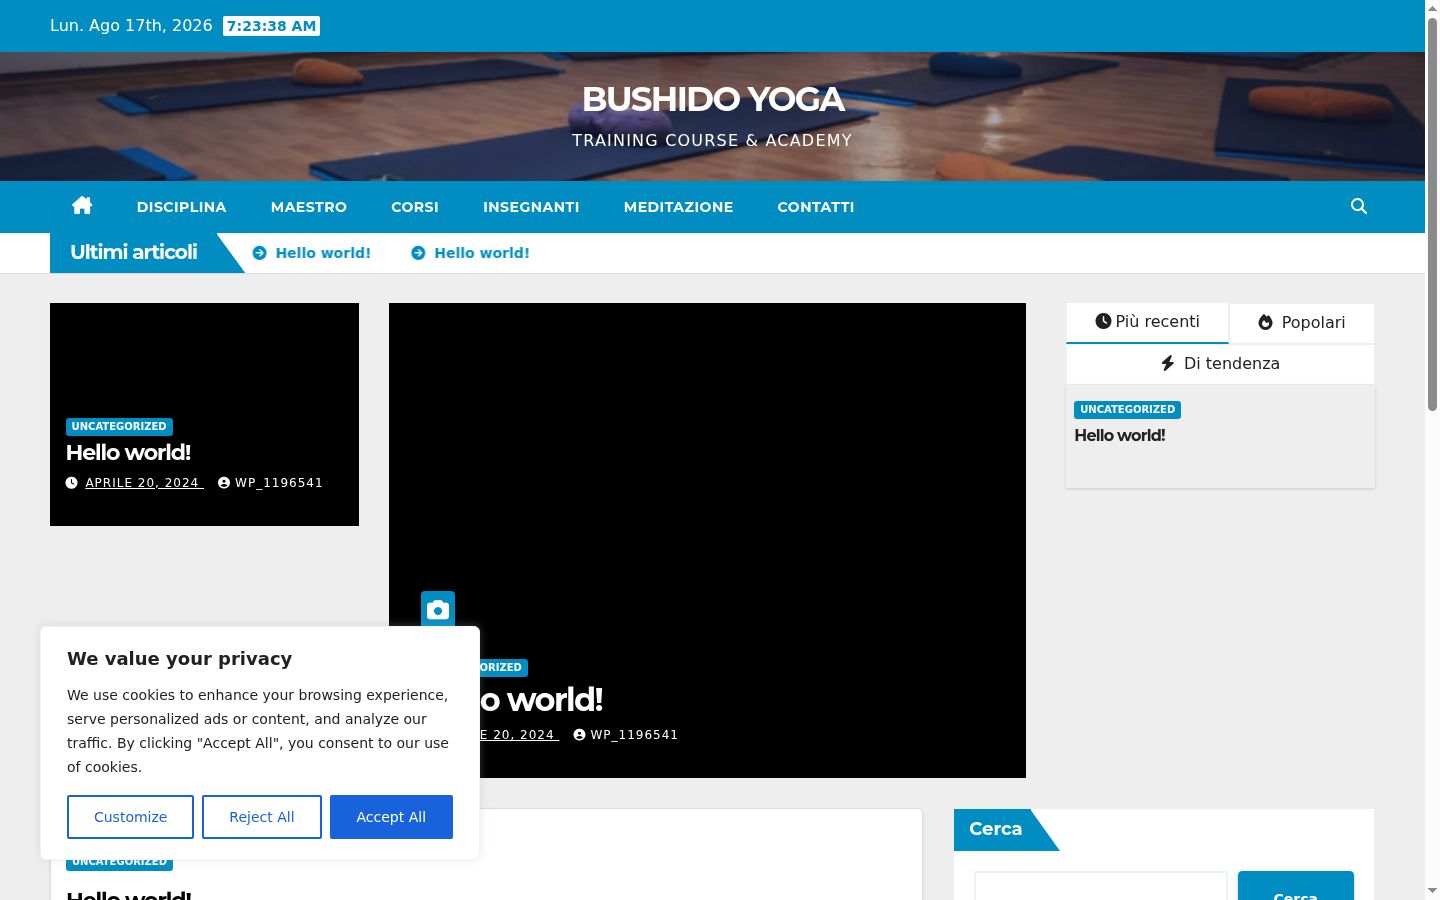Open the CONTATTI page
Screen dimensions: 1440x900
816,207
